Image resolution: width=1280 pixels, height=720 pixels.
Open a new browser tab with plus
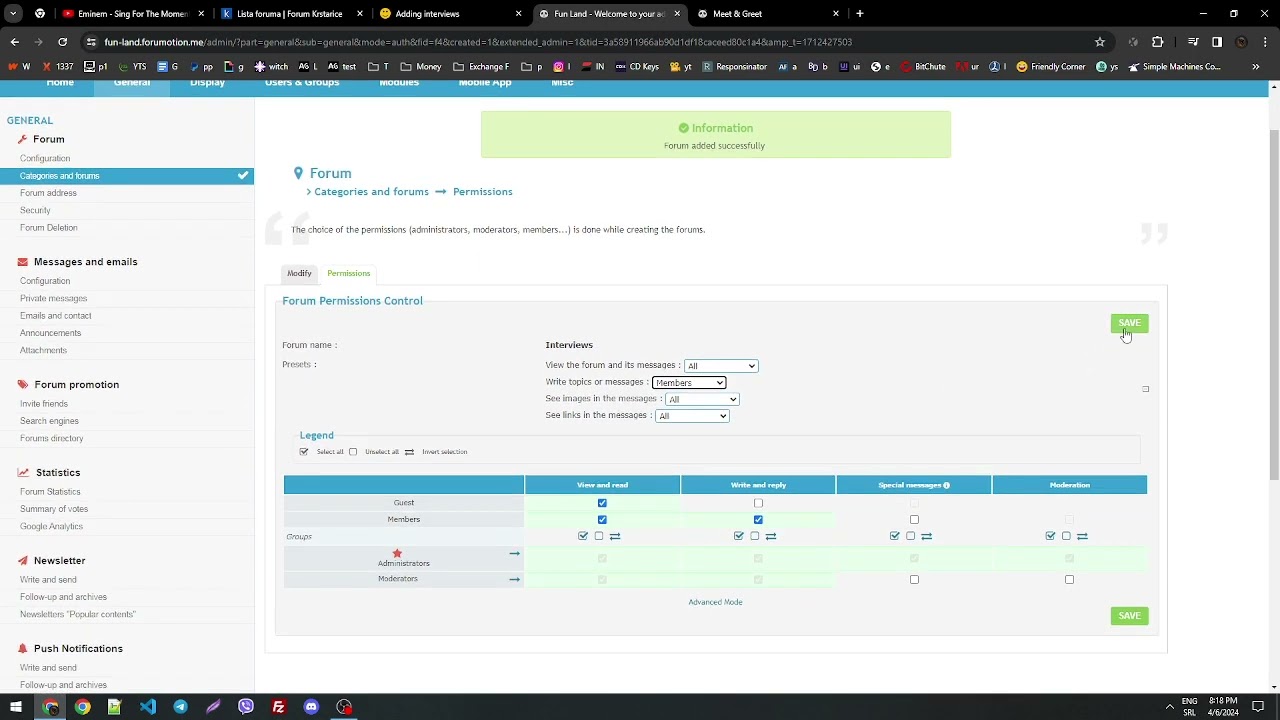[860, 14]
